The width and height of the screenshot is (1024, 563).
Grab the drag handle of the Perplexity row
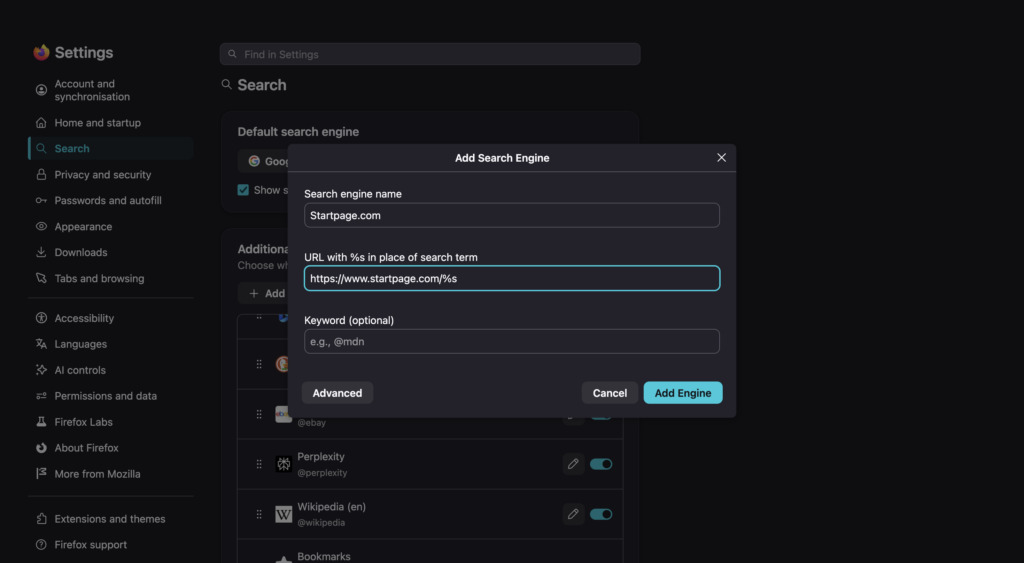[x=259, y=464]
